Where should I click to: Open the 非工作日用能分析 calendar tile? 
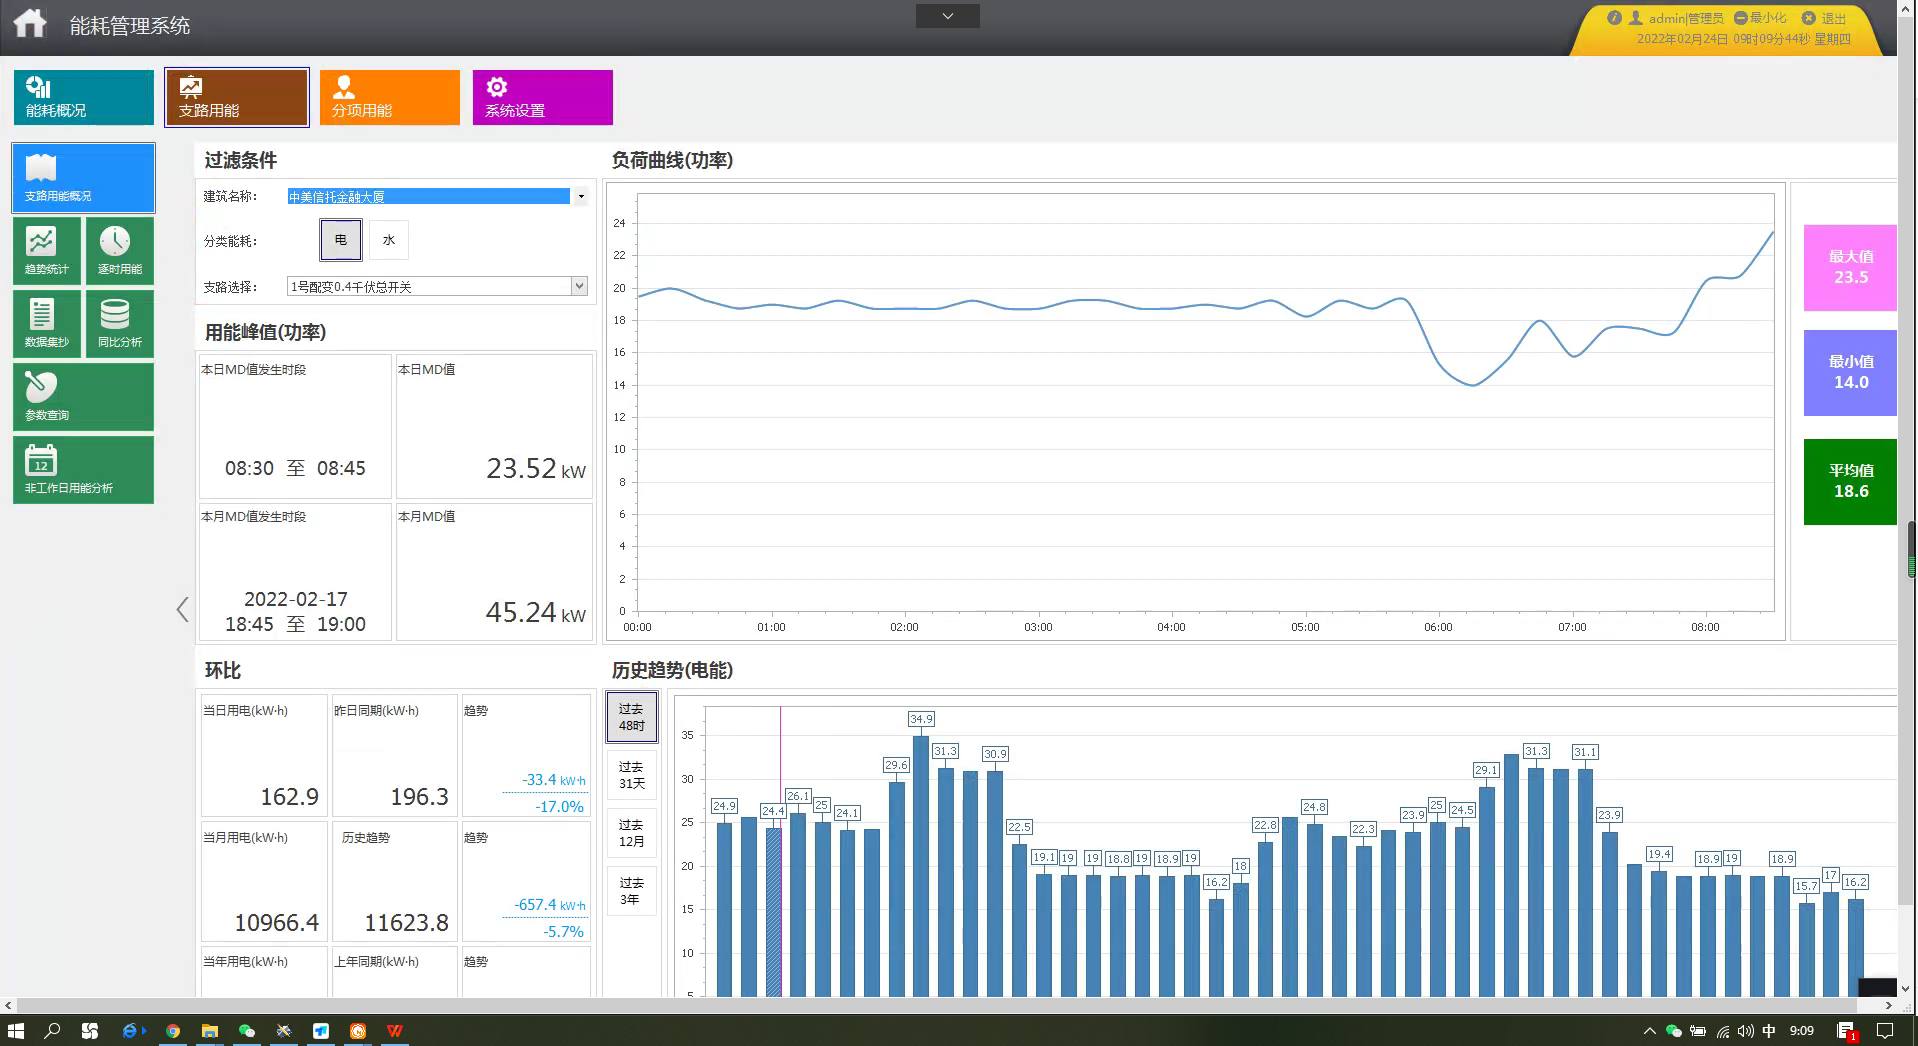click(x=83, y=470)
